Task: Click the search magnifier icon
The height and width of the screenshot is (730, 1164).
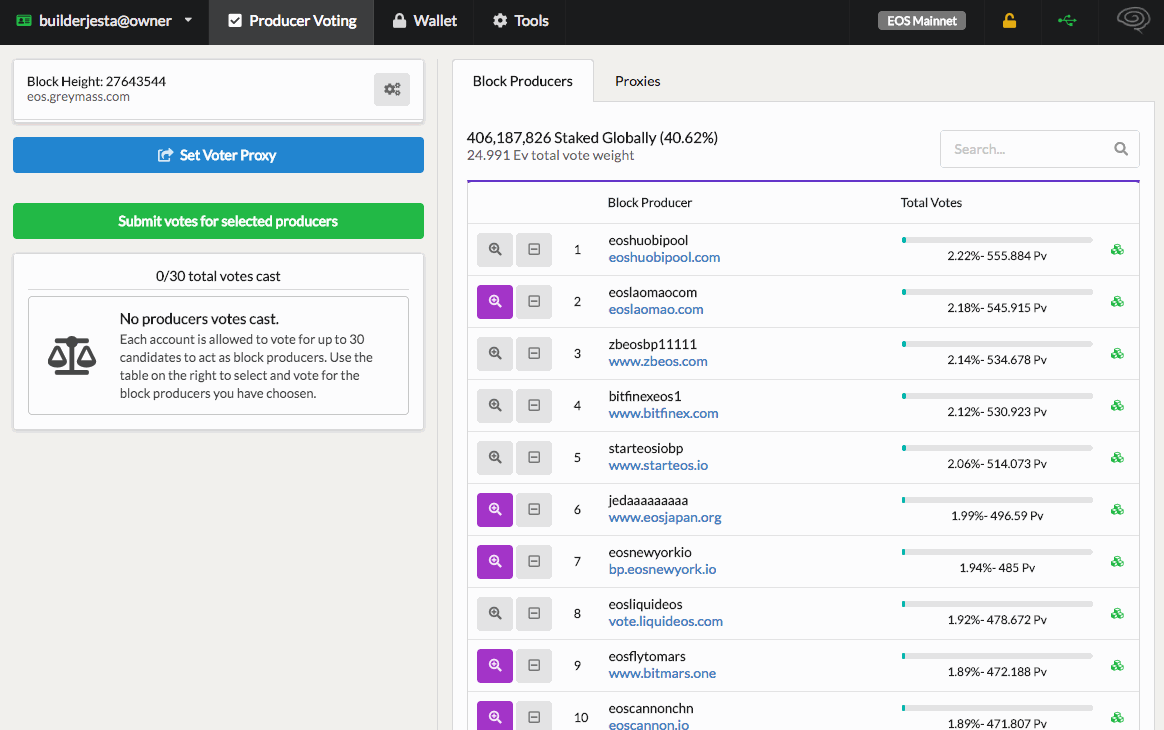Action: pyautogui.click(x=1121, y=149)
